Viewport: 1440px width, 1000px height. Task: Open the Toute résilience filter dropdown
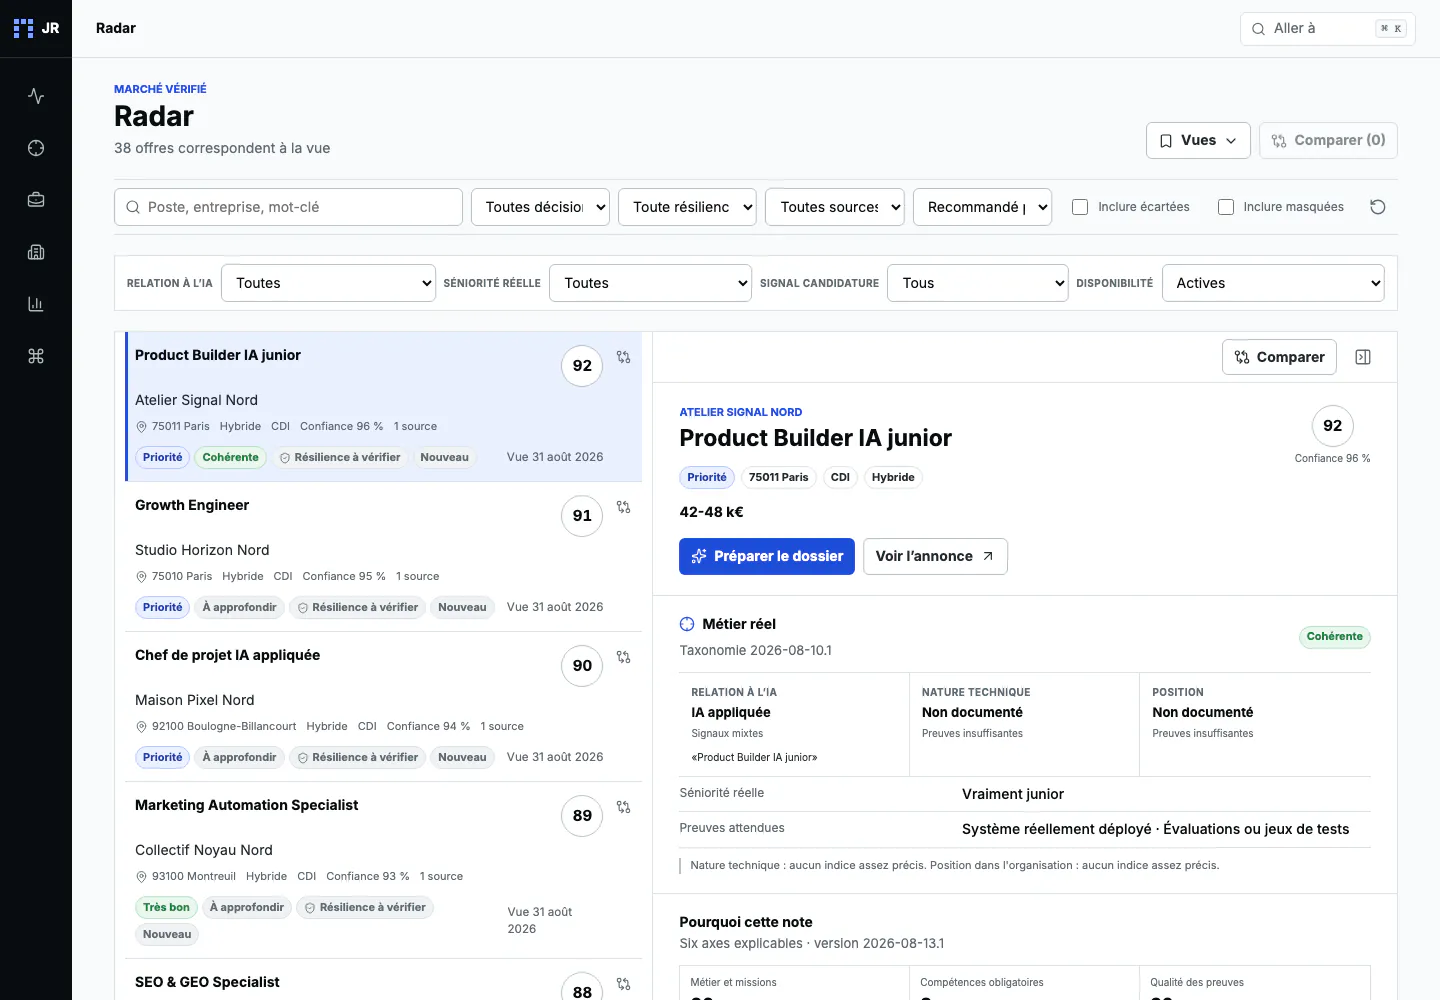[x=687, y=207]
